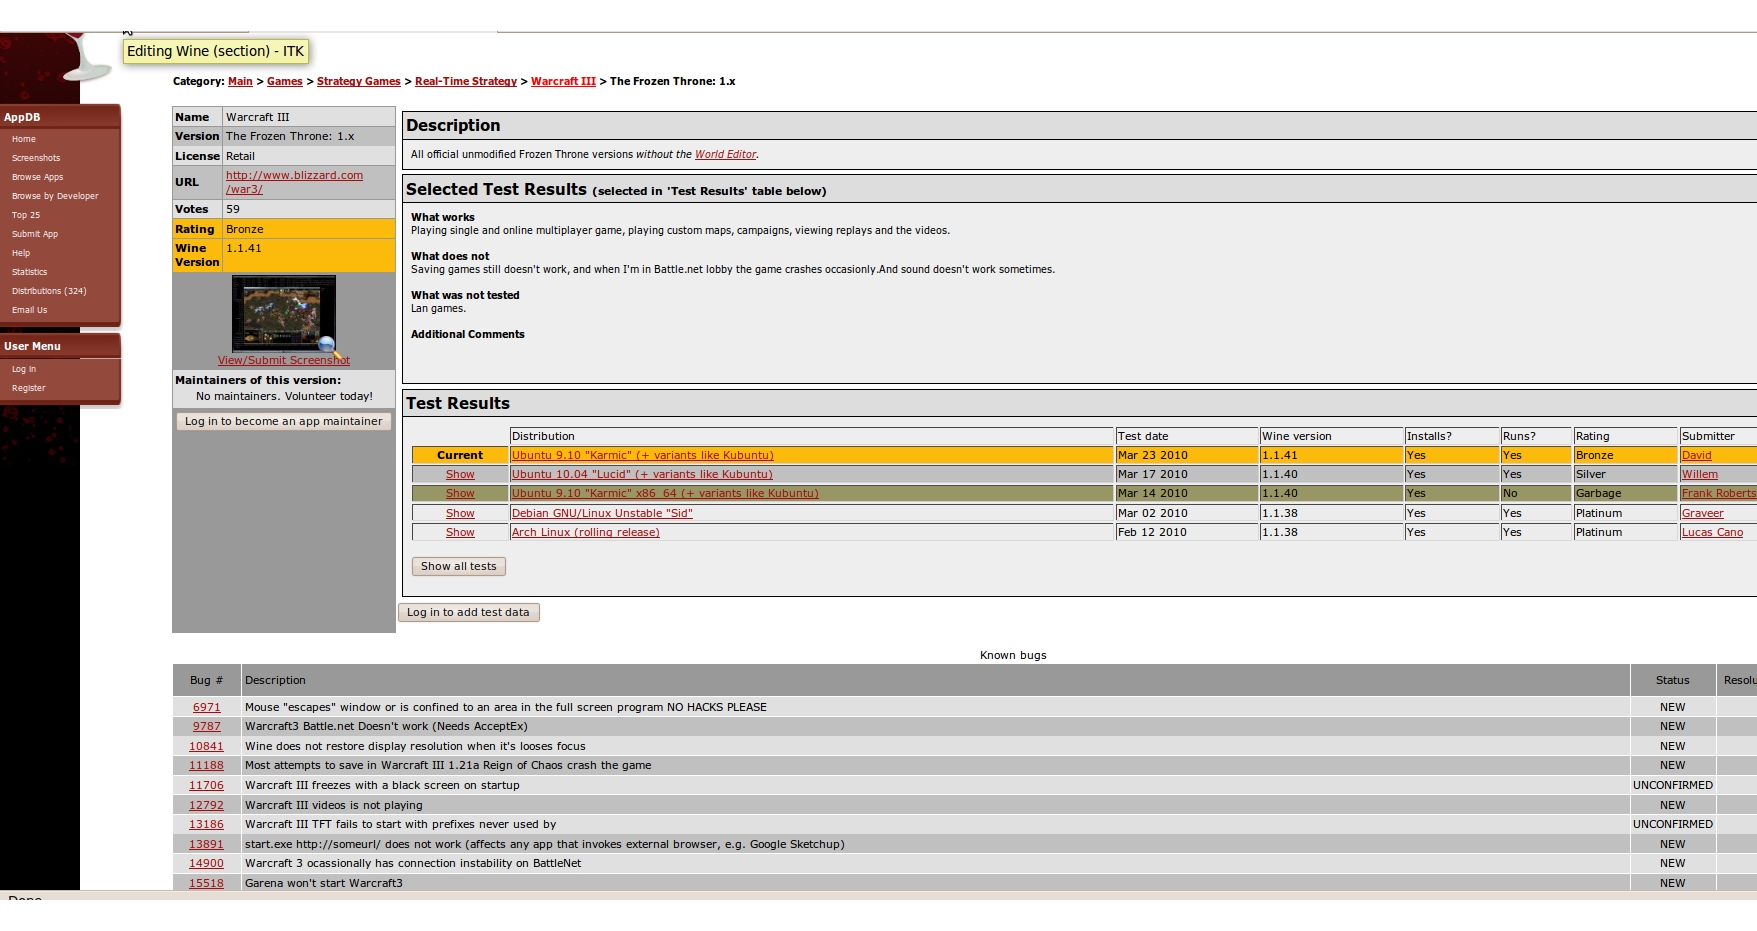1757x931 pixels.
Task: Click Log in under User Menu
Action: click(x=24, y=369)
